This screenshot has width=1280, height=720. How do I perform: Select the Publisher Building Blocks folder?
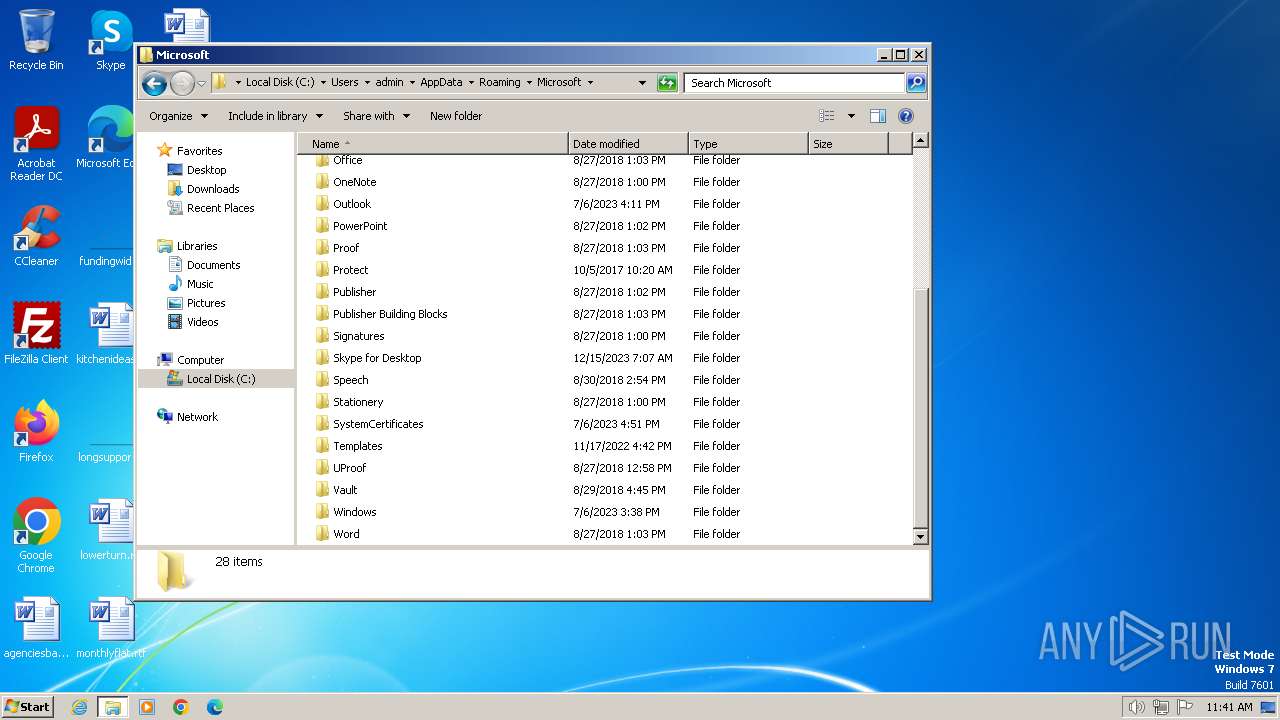(390, 314)
